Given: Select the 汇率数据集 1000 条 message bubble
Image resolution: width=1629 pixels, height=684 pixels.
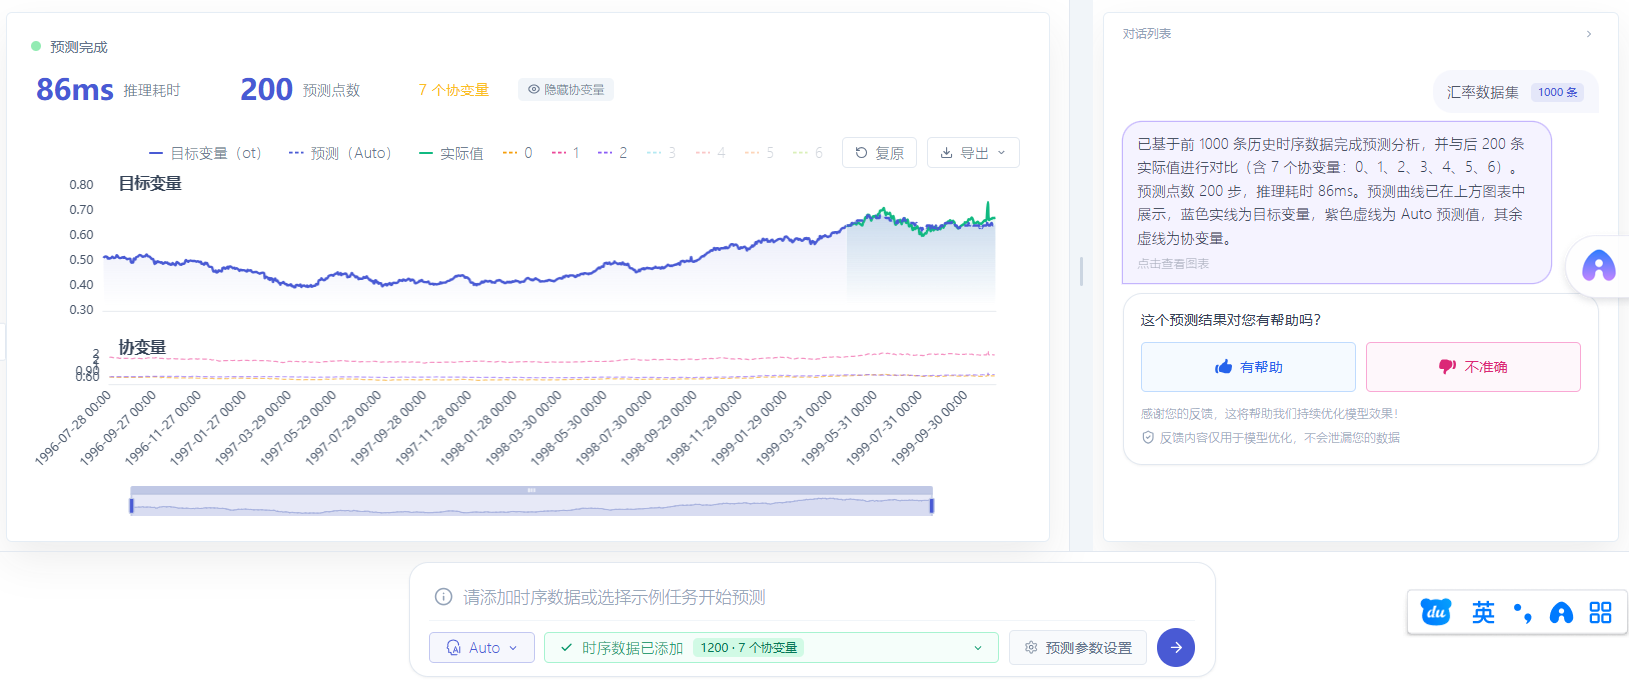Looking at the screenshot, I should (1515, 92).
